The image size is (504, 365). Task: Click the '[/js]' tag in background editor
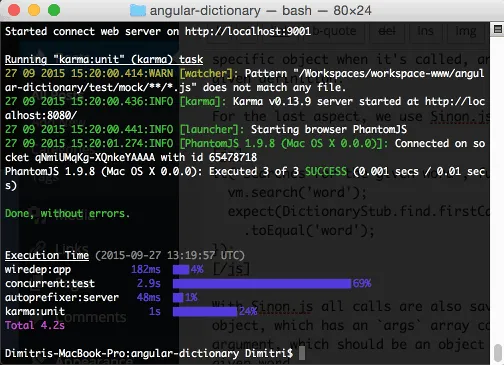tap(231, 269)
